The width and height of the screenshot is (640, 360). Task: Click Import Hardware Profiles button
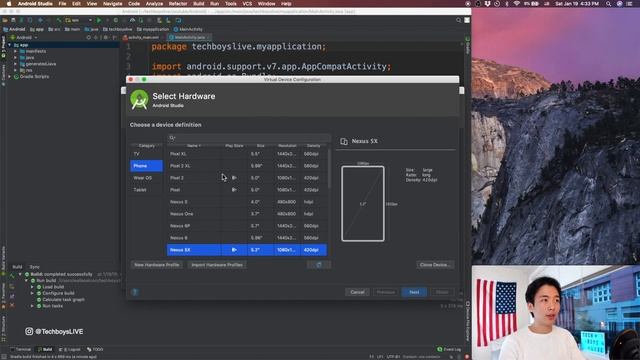tap(217, 265)
